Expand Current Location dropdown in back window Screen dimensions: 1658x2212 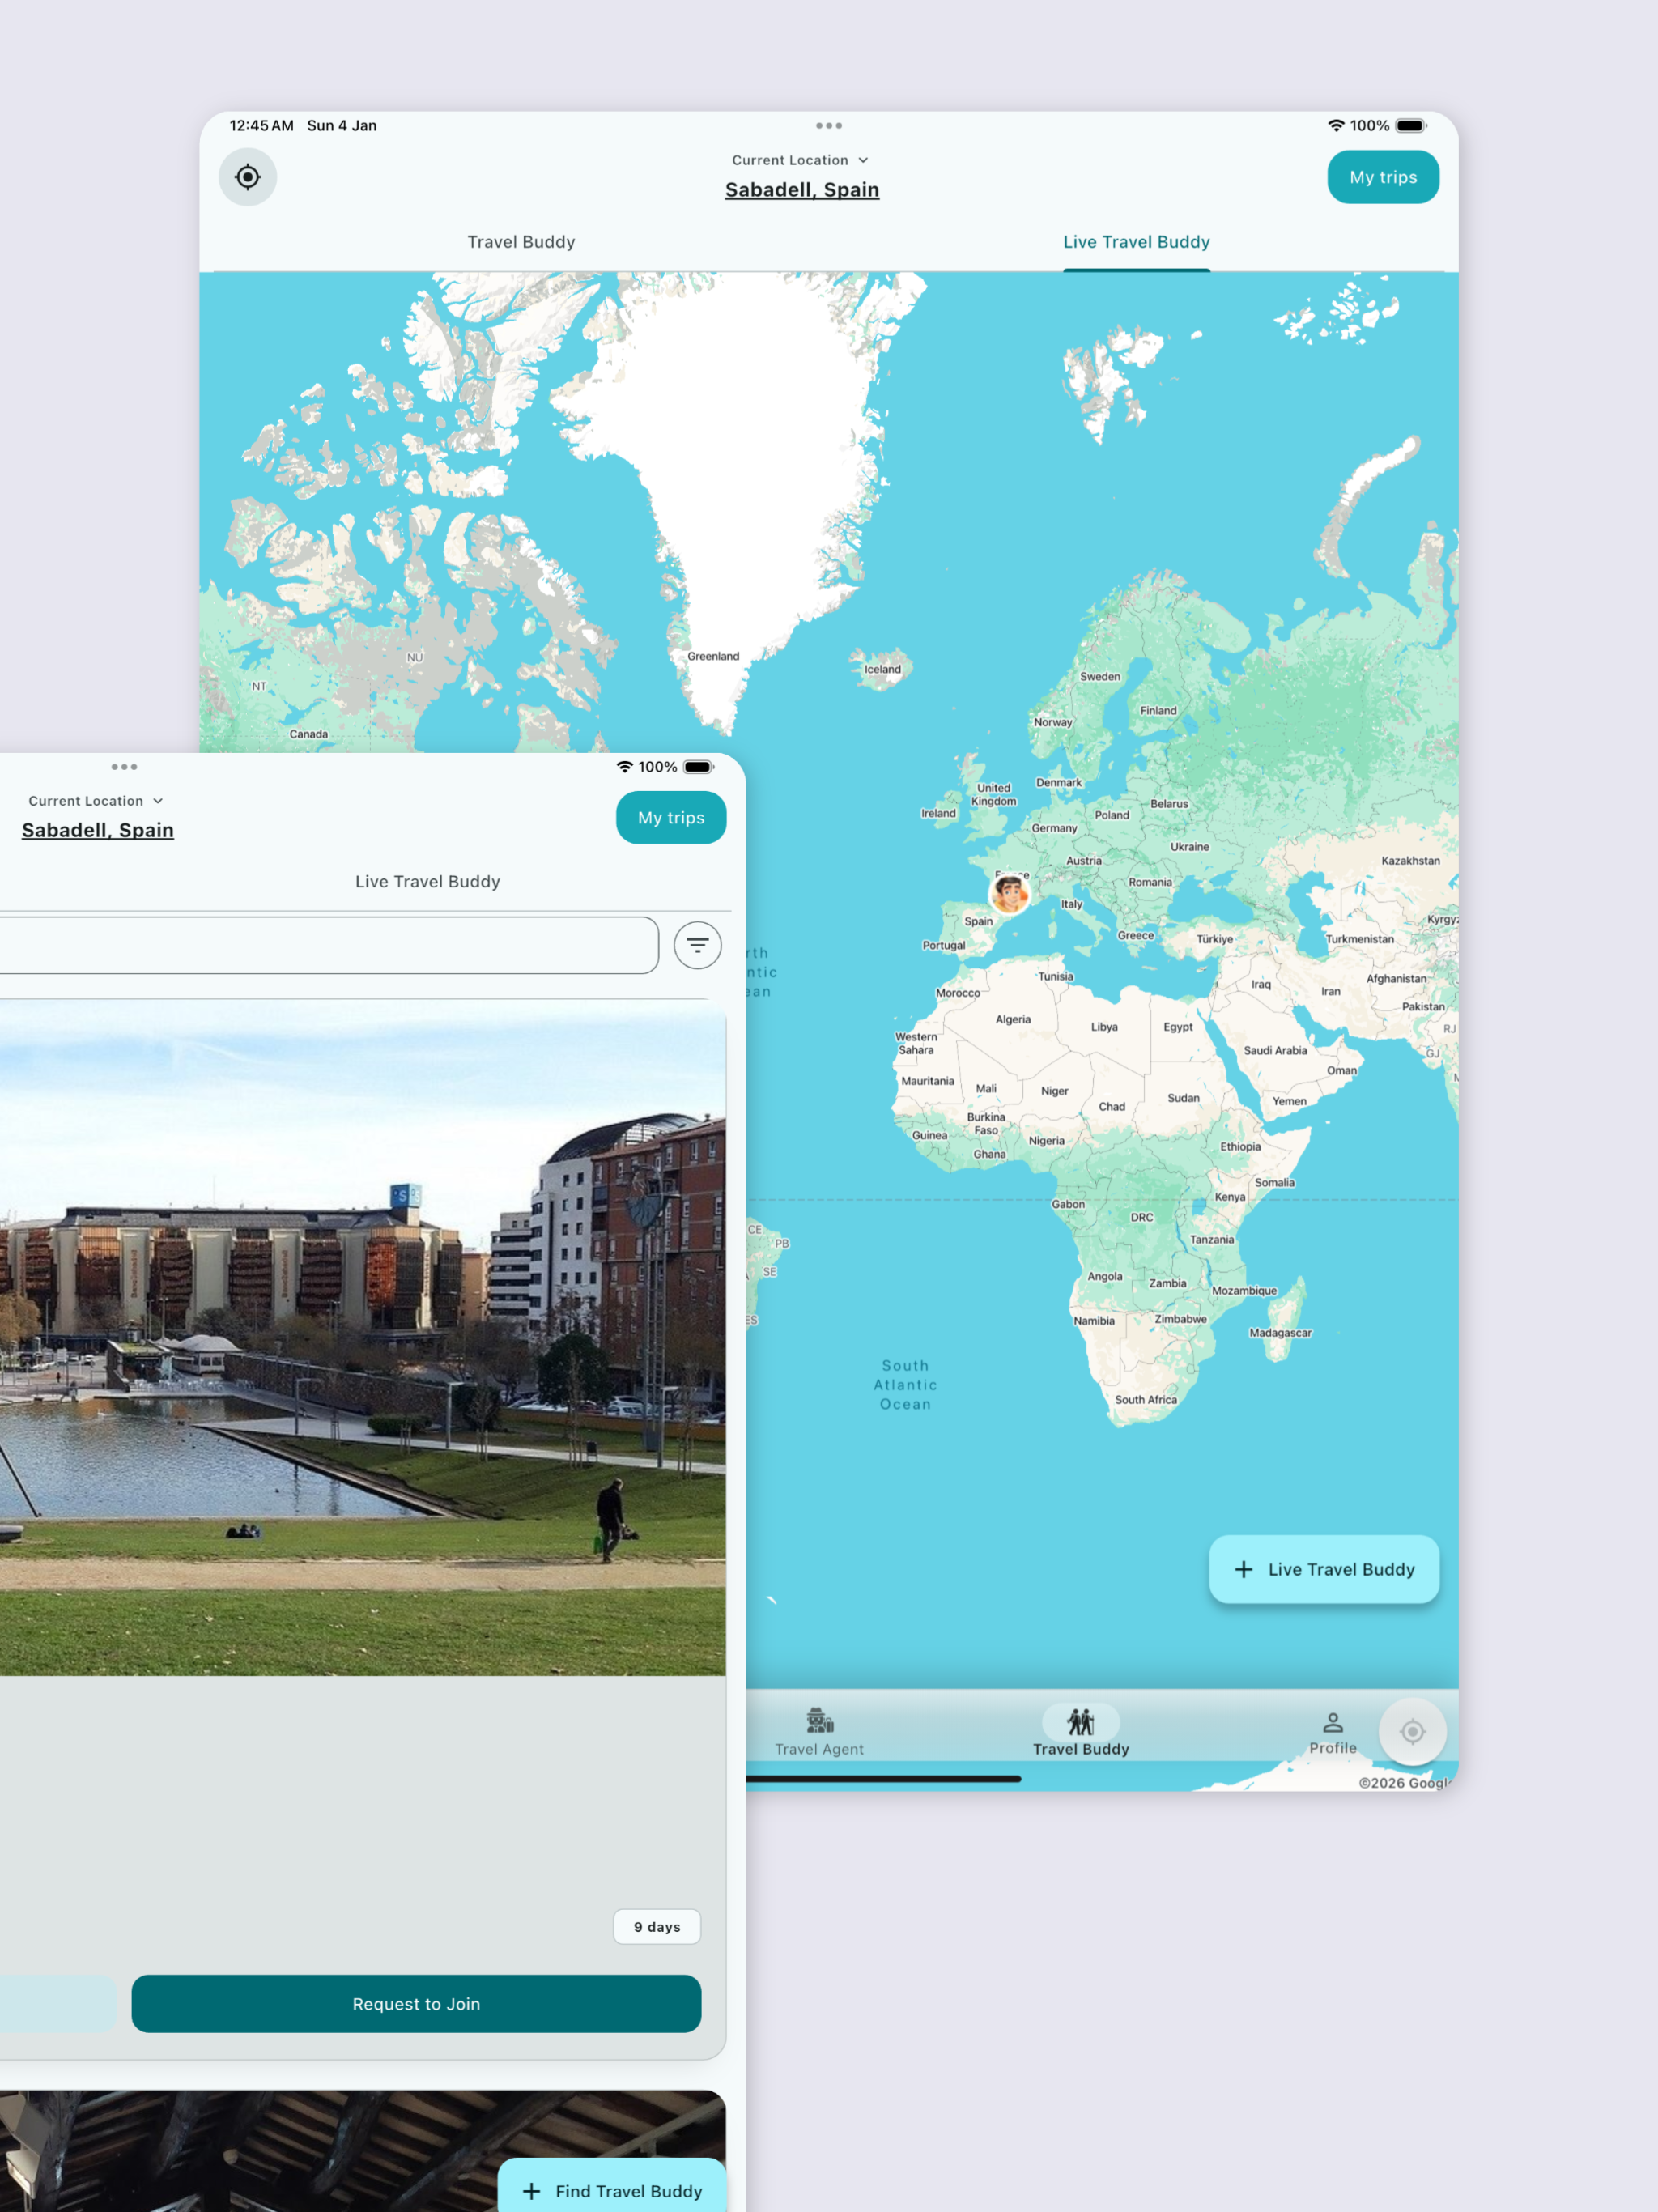point(800,160)
